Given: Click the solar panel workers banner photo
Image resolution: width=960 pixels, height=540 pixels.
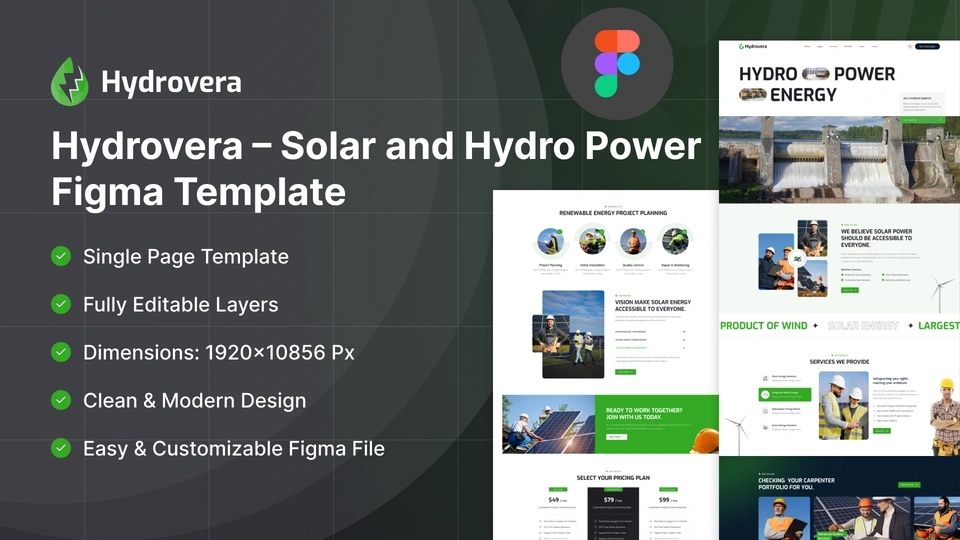Looking at the screenshot, I should (549, 424).
